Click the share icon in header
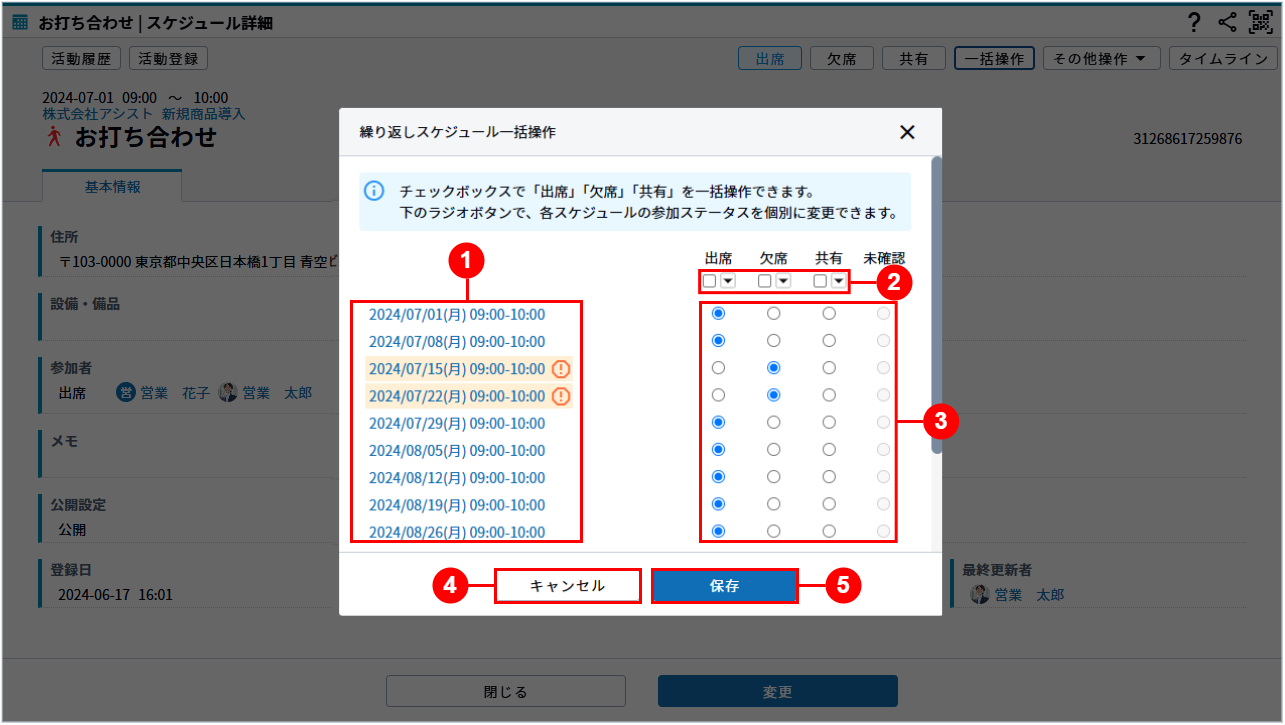This screenshot has height=725, width=1285. coord(1227,23)
